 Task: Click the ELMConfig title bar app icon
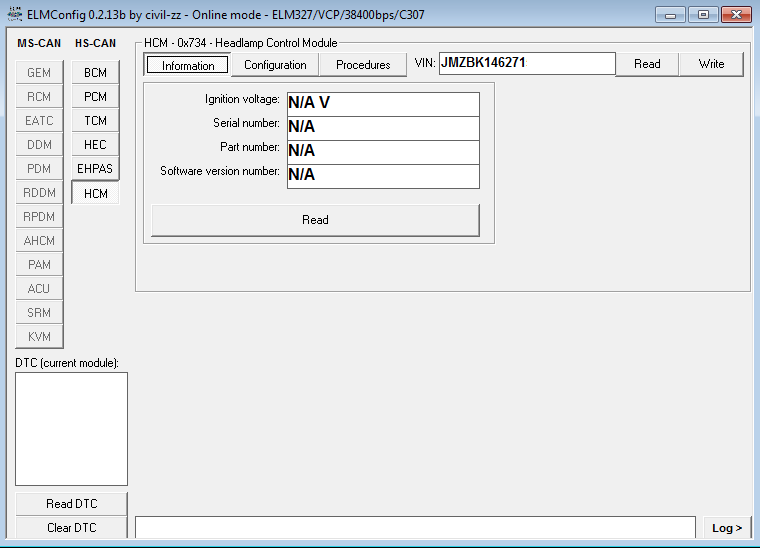pyautogui.click(x=14, y=15)
